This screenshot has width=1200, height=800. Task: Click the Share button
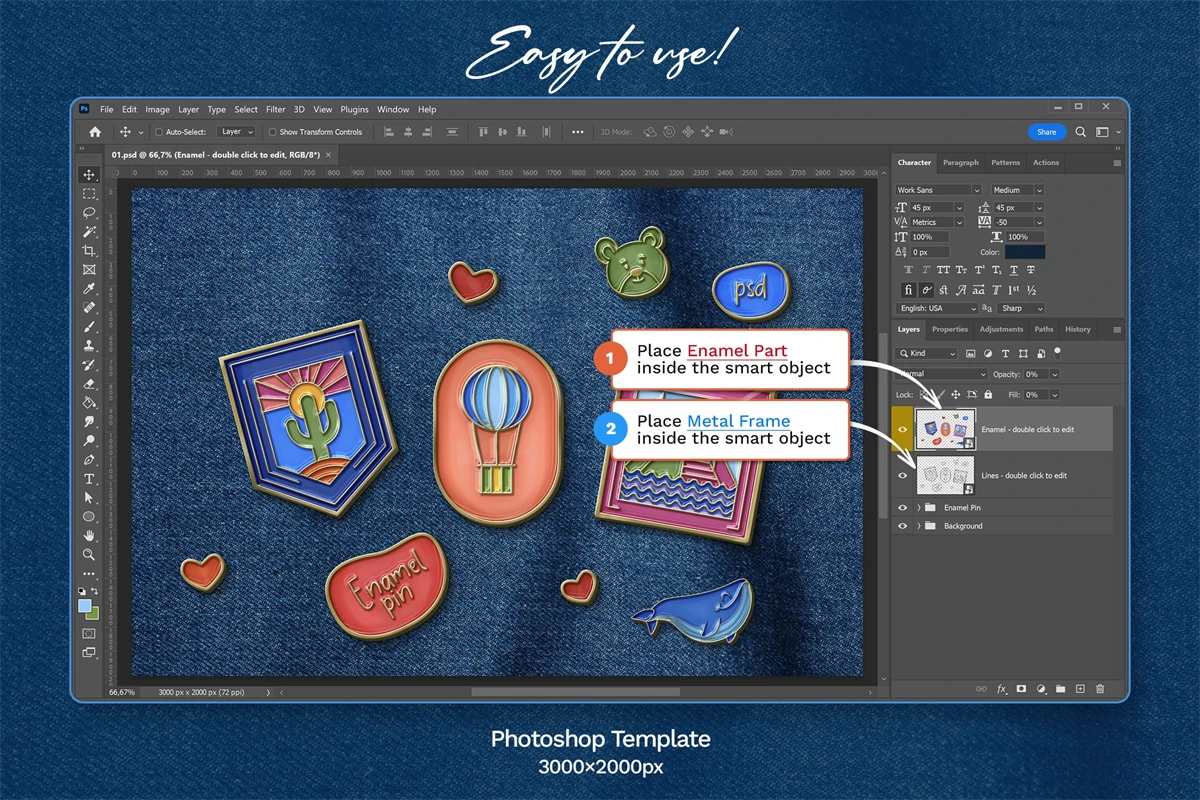tap(1046, 132)
